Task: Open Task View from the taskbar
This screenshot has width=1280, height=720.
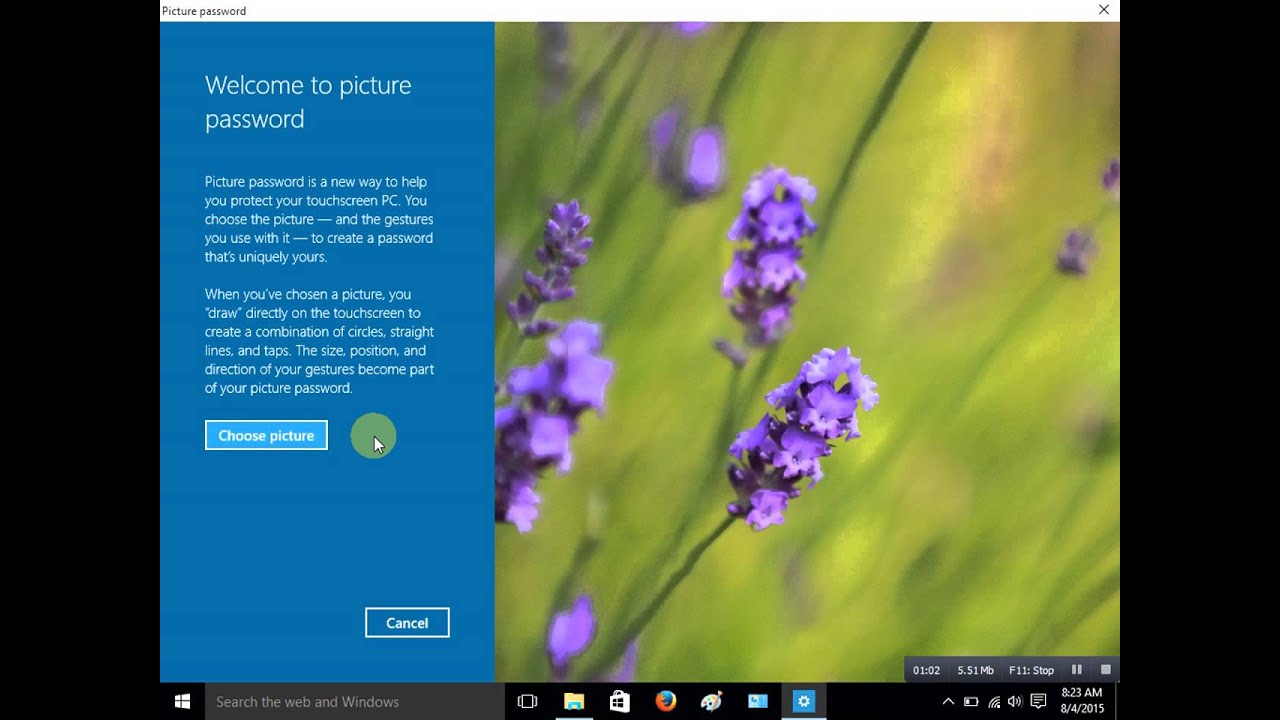Action: [527, 701]
